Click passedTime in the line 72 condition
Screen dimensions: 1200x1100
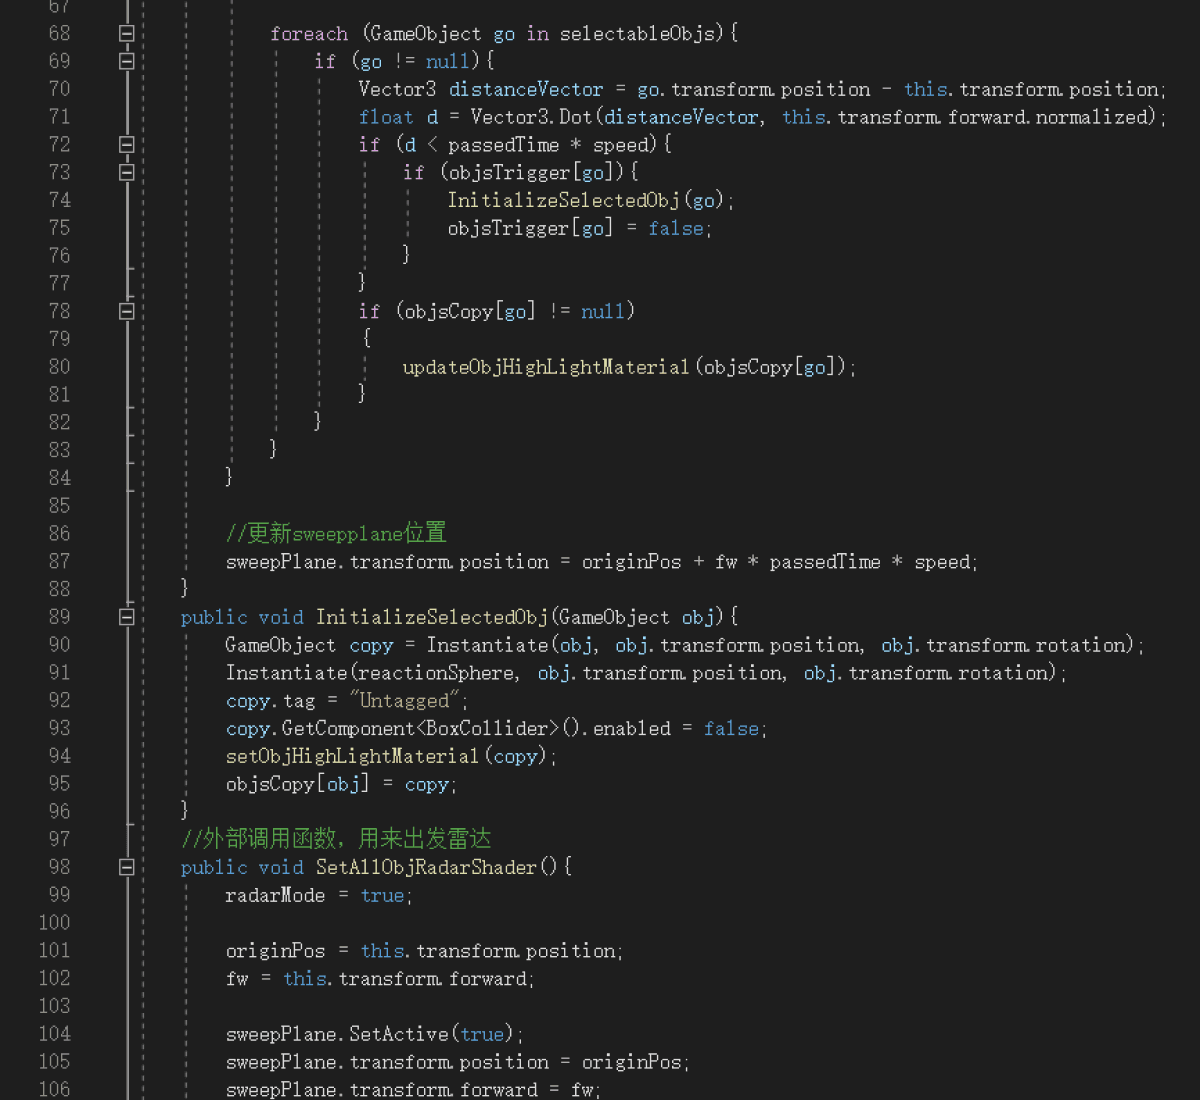503,145
